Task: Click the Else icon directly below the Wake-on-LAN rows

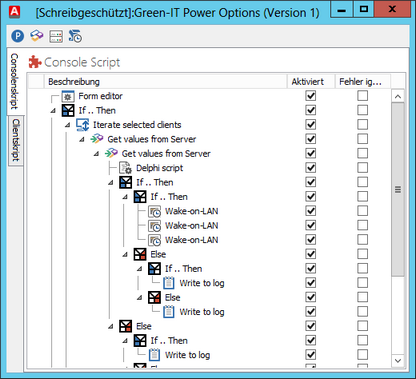Action: pos(140,254)
